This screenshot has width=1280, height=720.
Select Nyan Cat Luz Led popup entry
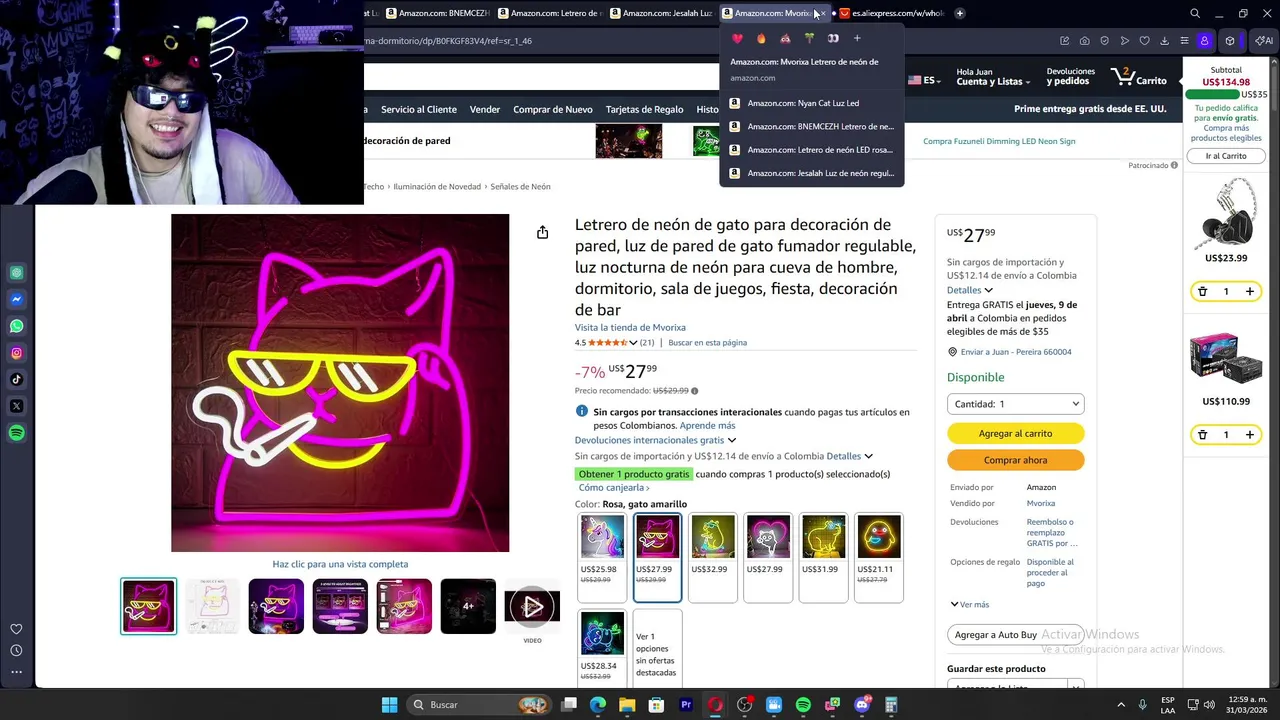click(811, 103)
